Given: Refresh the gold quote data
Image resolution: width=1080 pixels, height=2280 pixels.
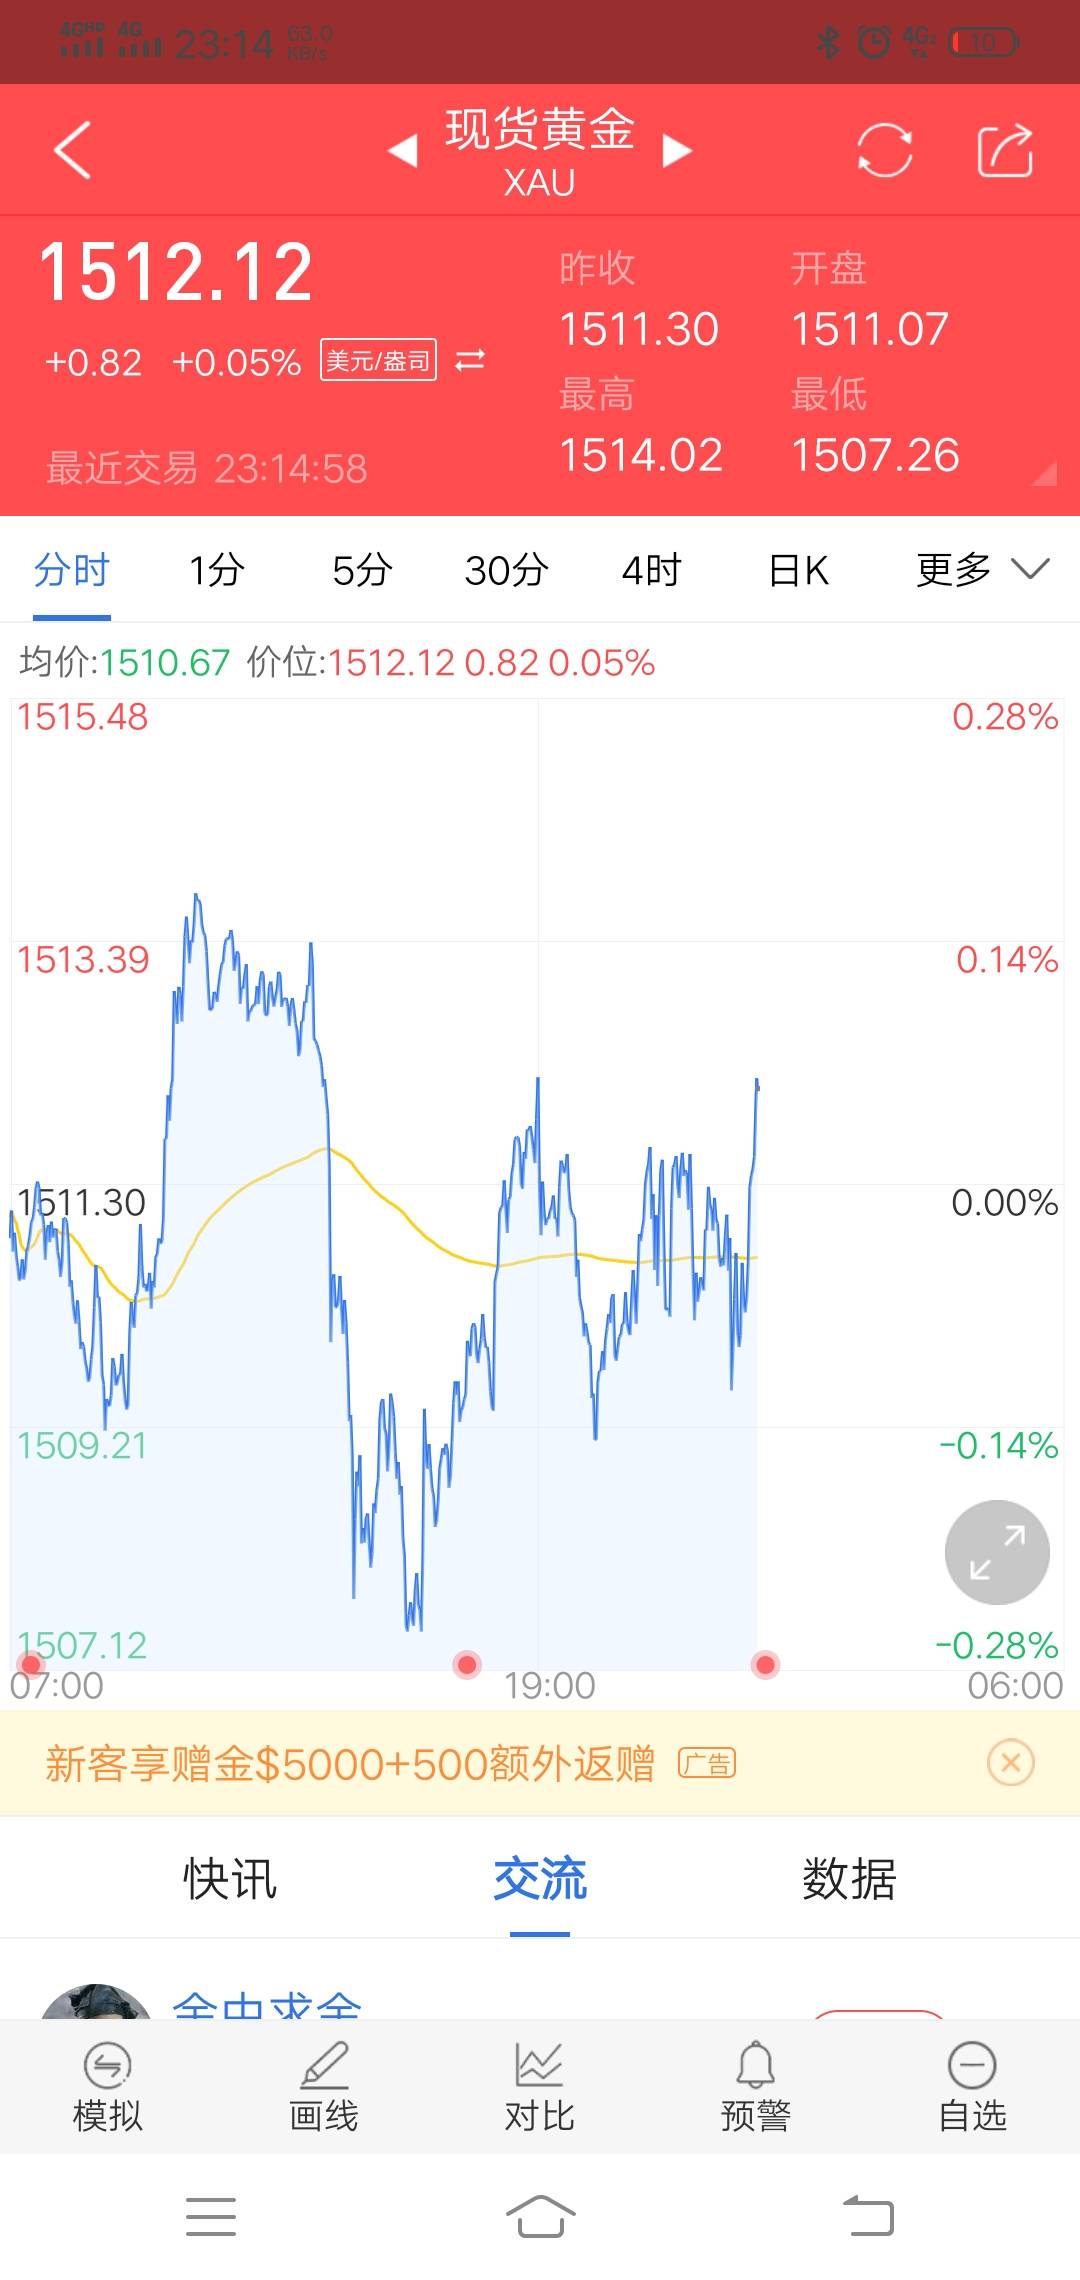Looking at the screenshot, I should pos(885,150).
